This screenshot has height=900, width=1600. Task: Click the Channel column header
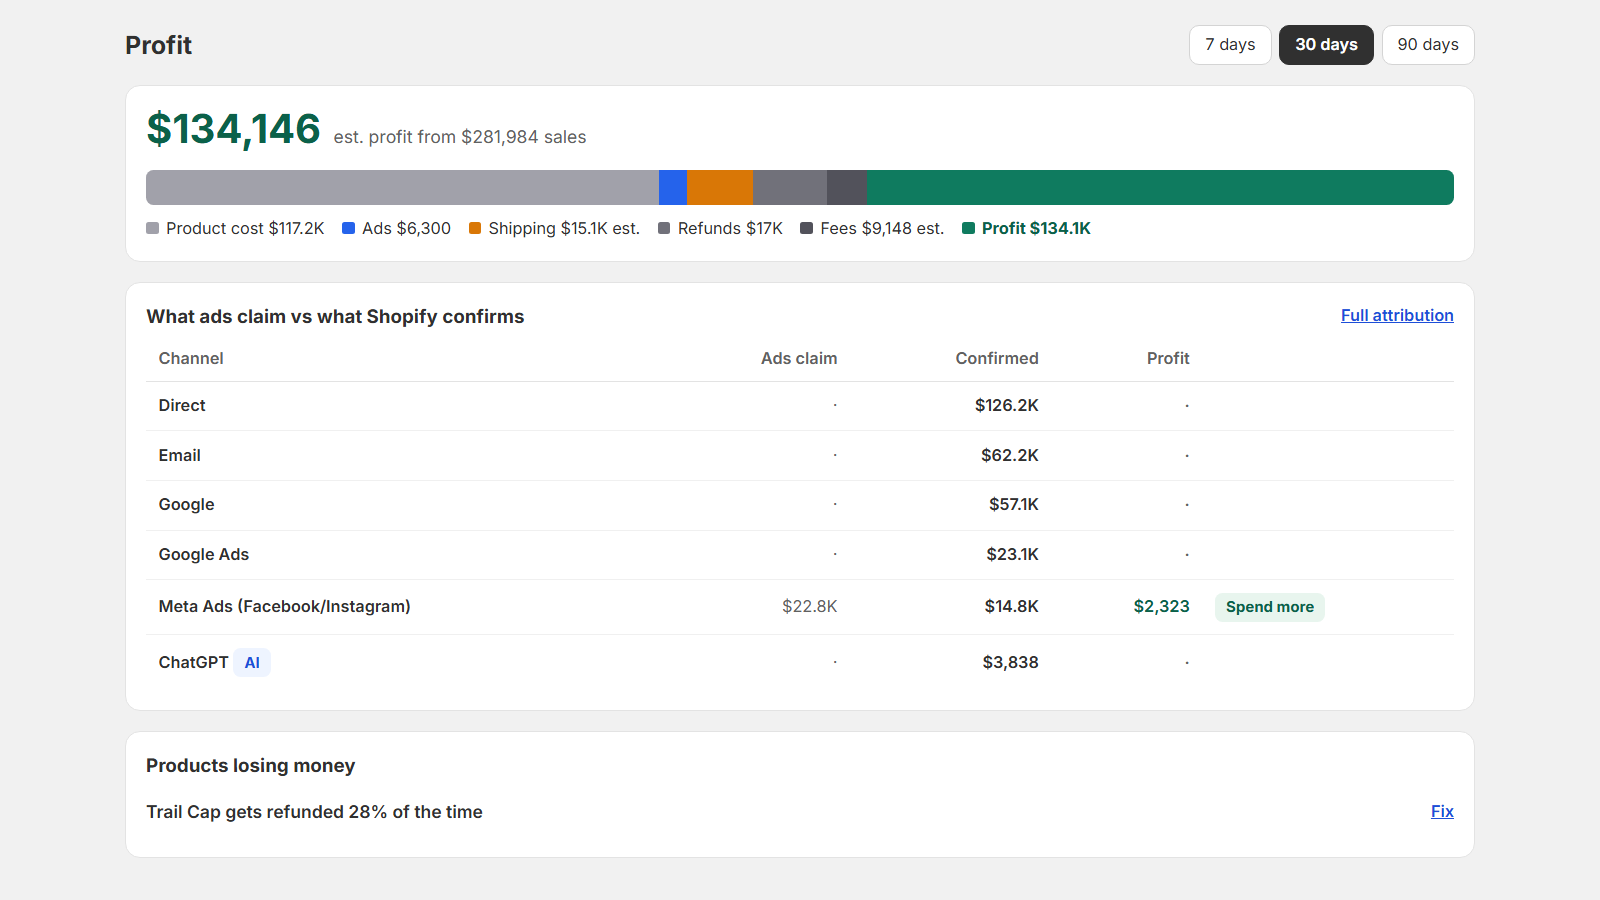tap(191, 358)
